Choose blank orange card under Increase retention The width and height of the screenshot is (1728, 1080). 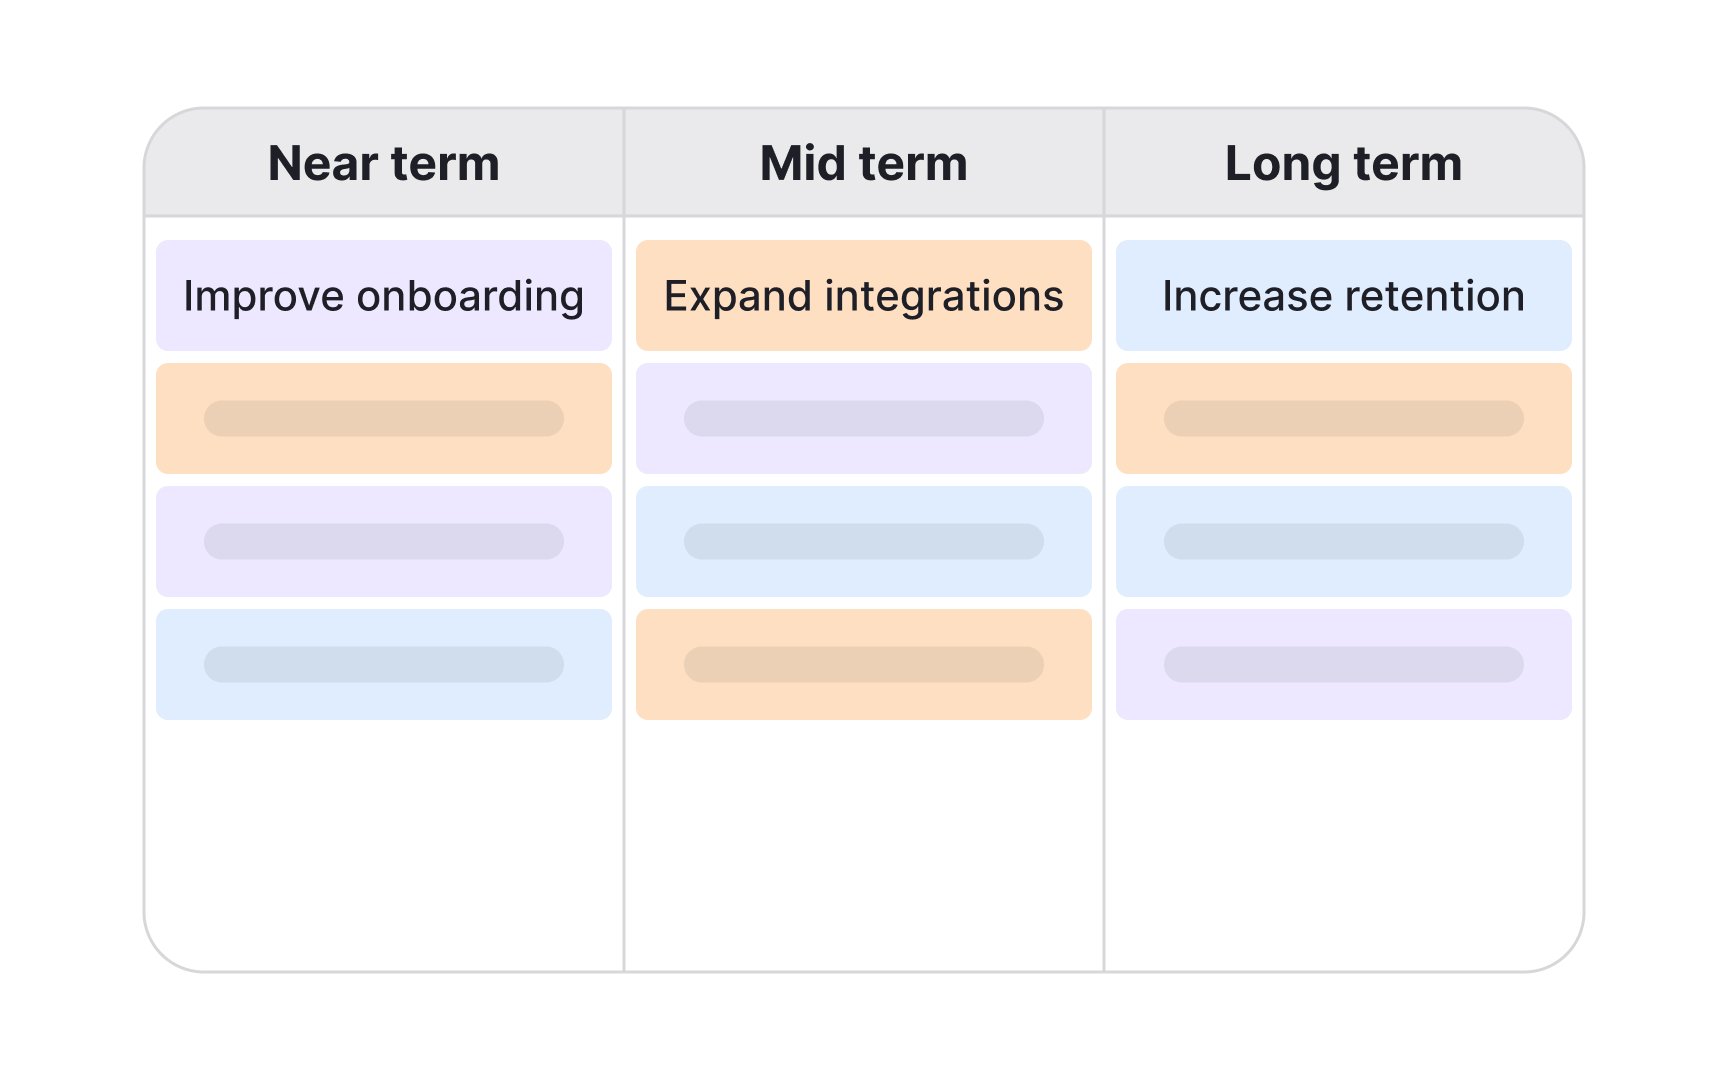pyautogui.click(x=1343, y=419)
